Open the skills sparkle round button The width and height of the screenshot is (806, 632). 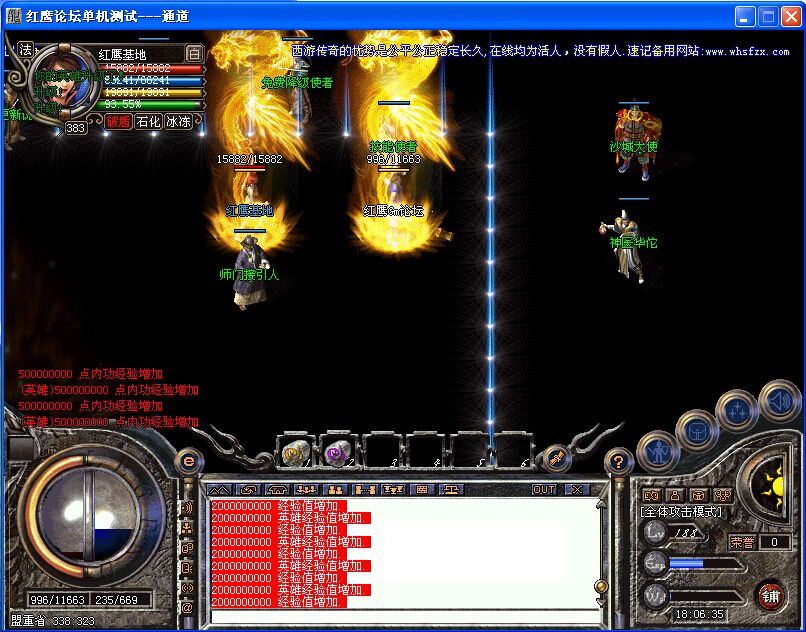point(737,411)
